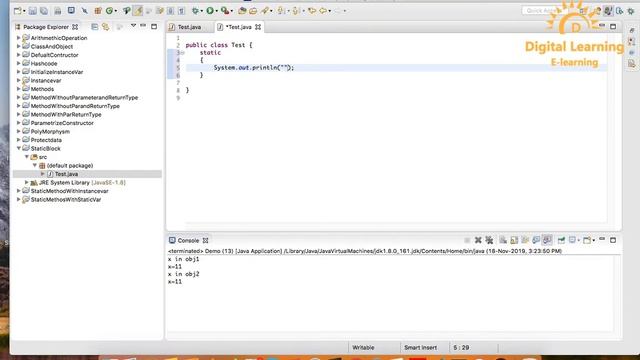Select the Methods project

[42, 89]
